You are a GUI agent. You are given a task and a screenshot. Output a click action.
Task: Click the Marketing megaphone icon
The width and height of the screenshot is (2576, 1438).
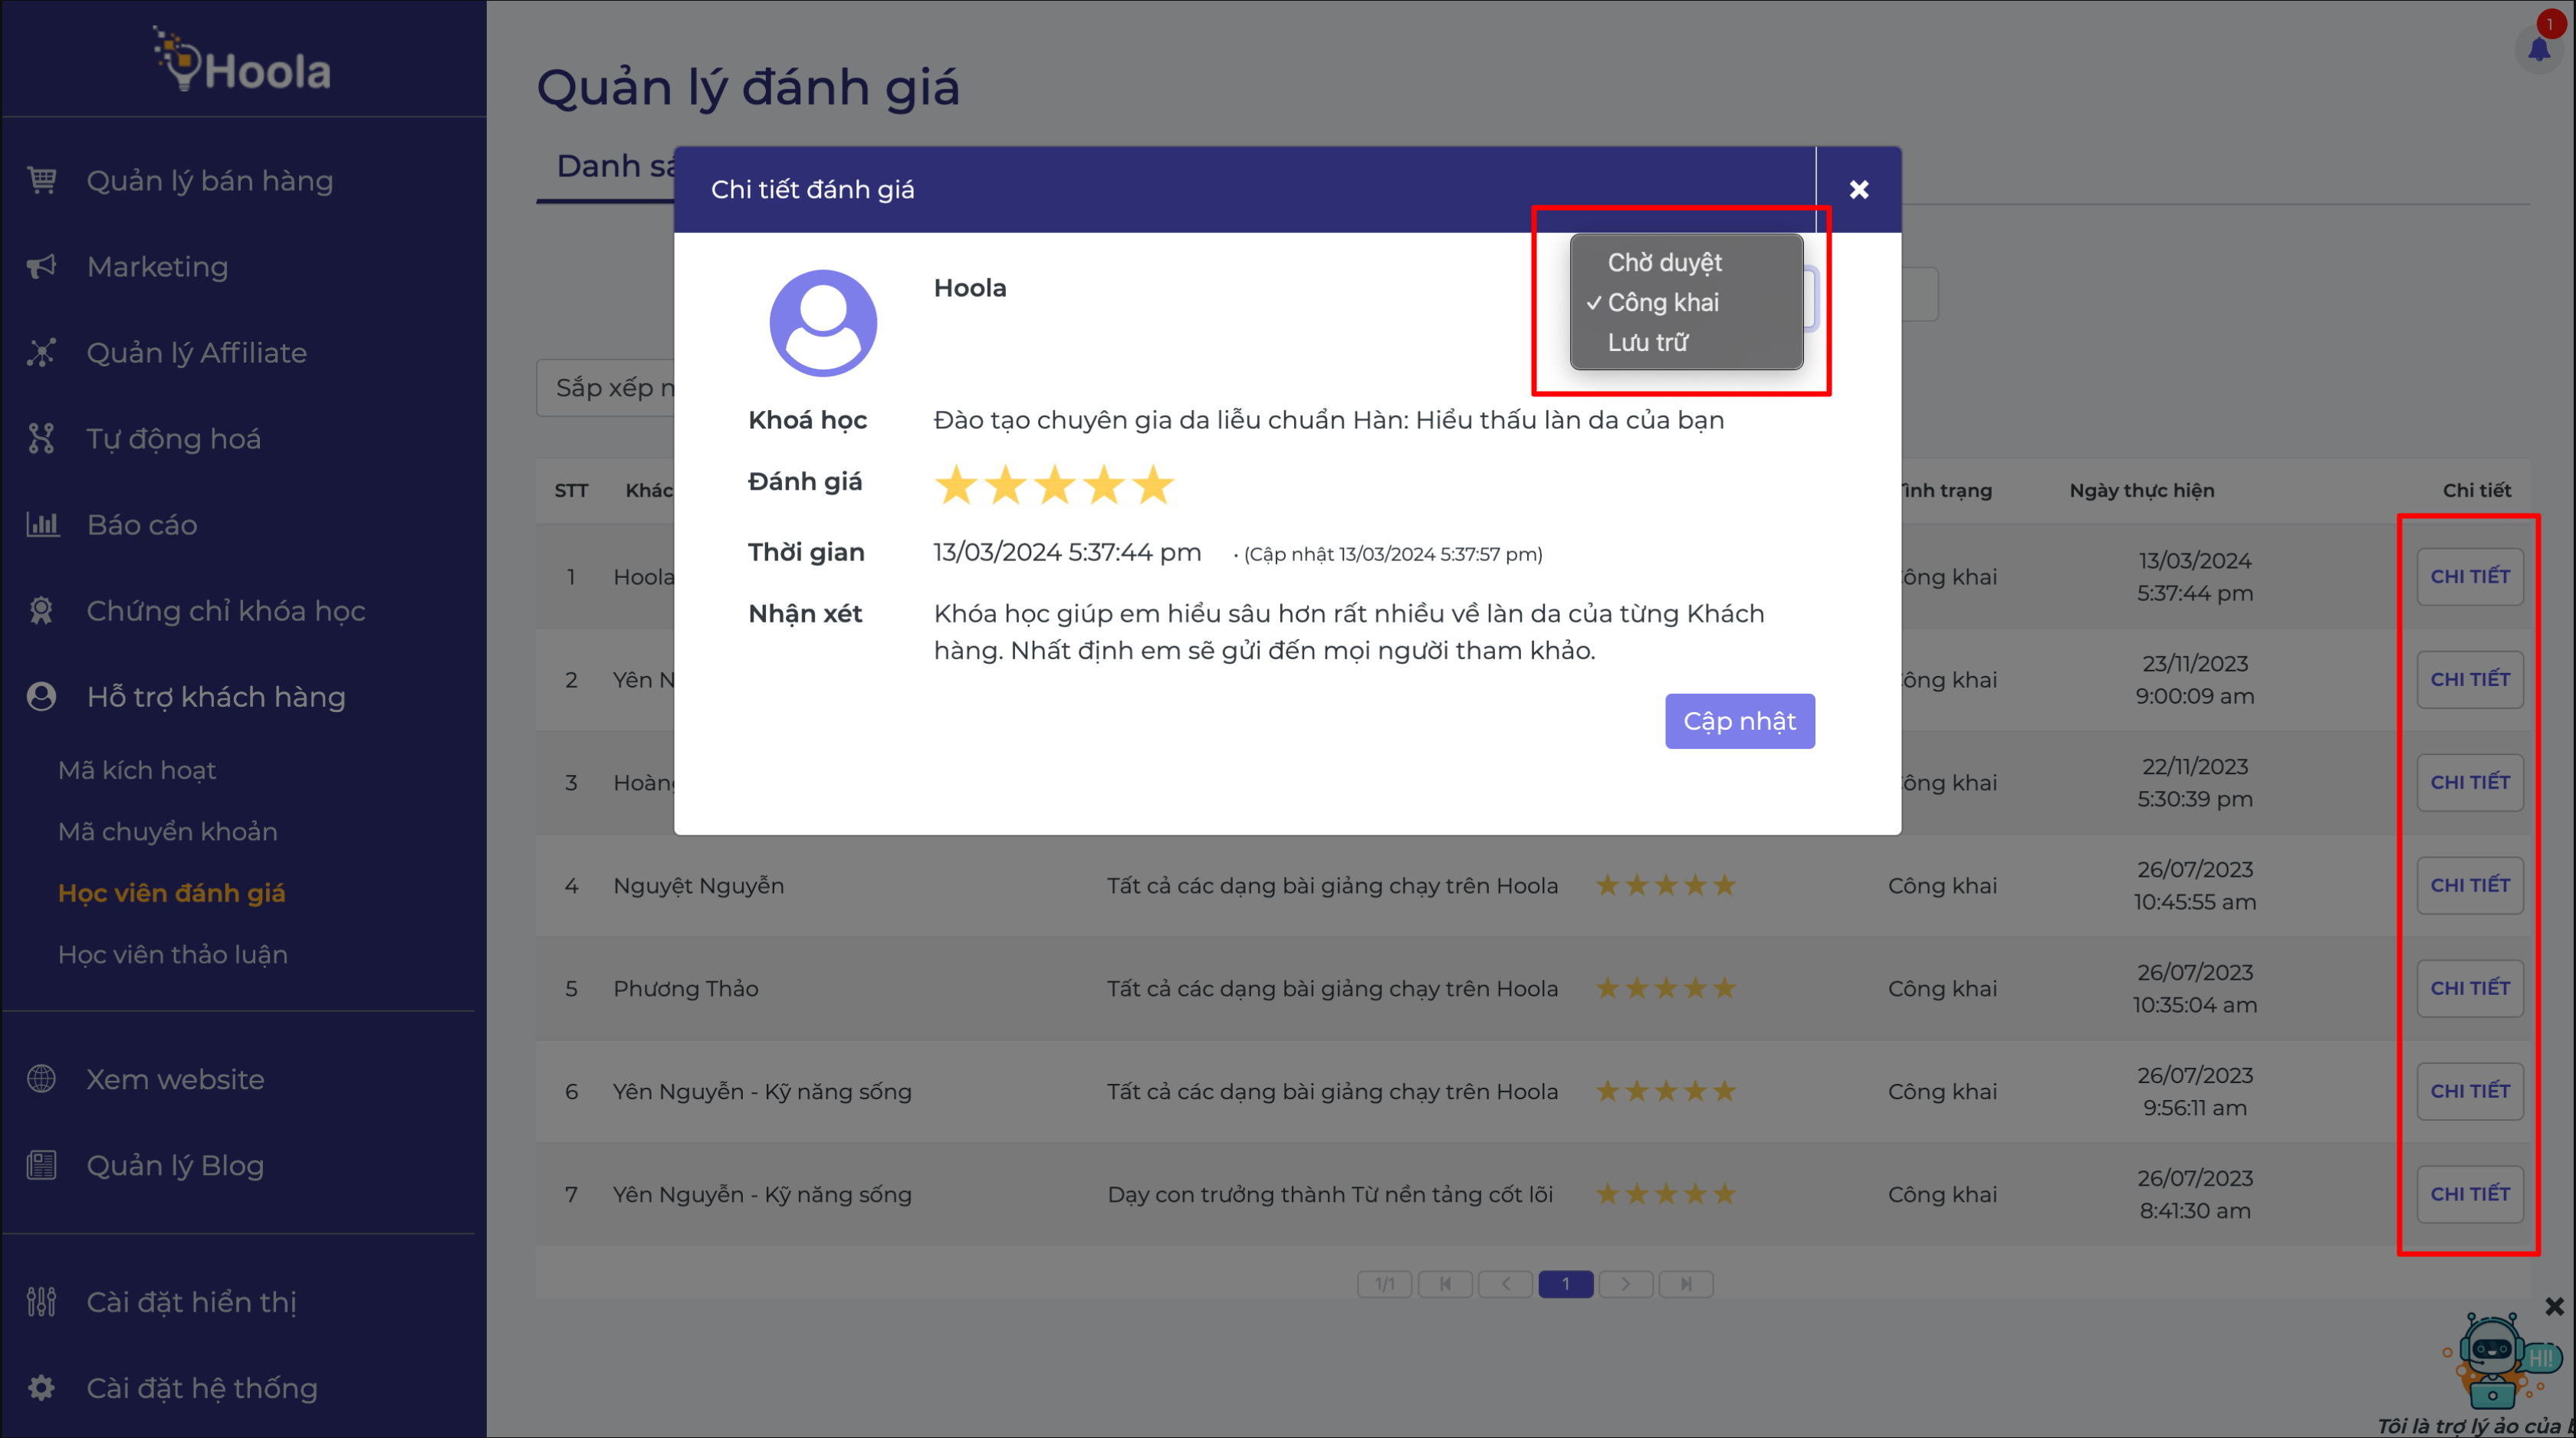point(41,266)
